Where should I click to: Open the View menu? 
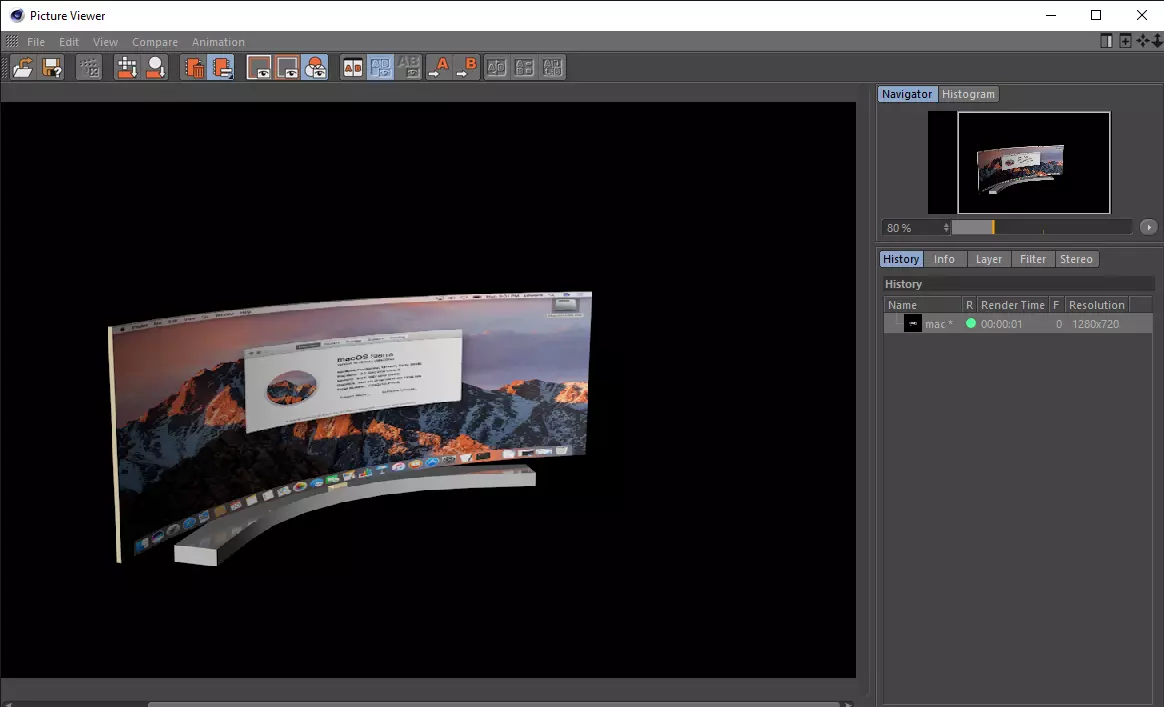click(105, 42)
